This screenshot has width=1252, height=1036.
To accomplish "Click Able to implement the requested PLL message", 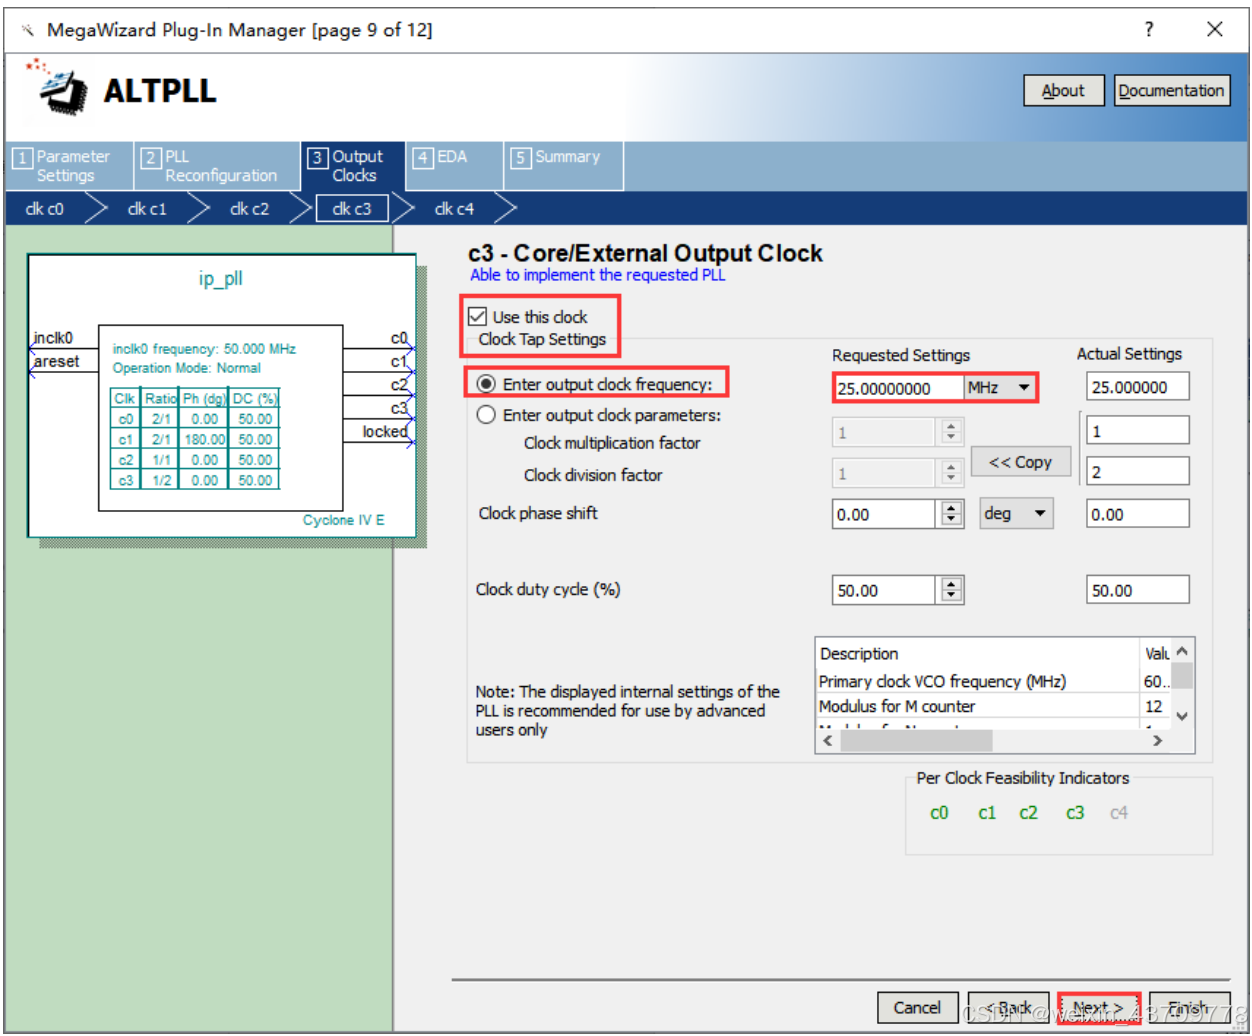I will pos(598,275).
